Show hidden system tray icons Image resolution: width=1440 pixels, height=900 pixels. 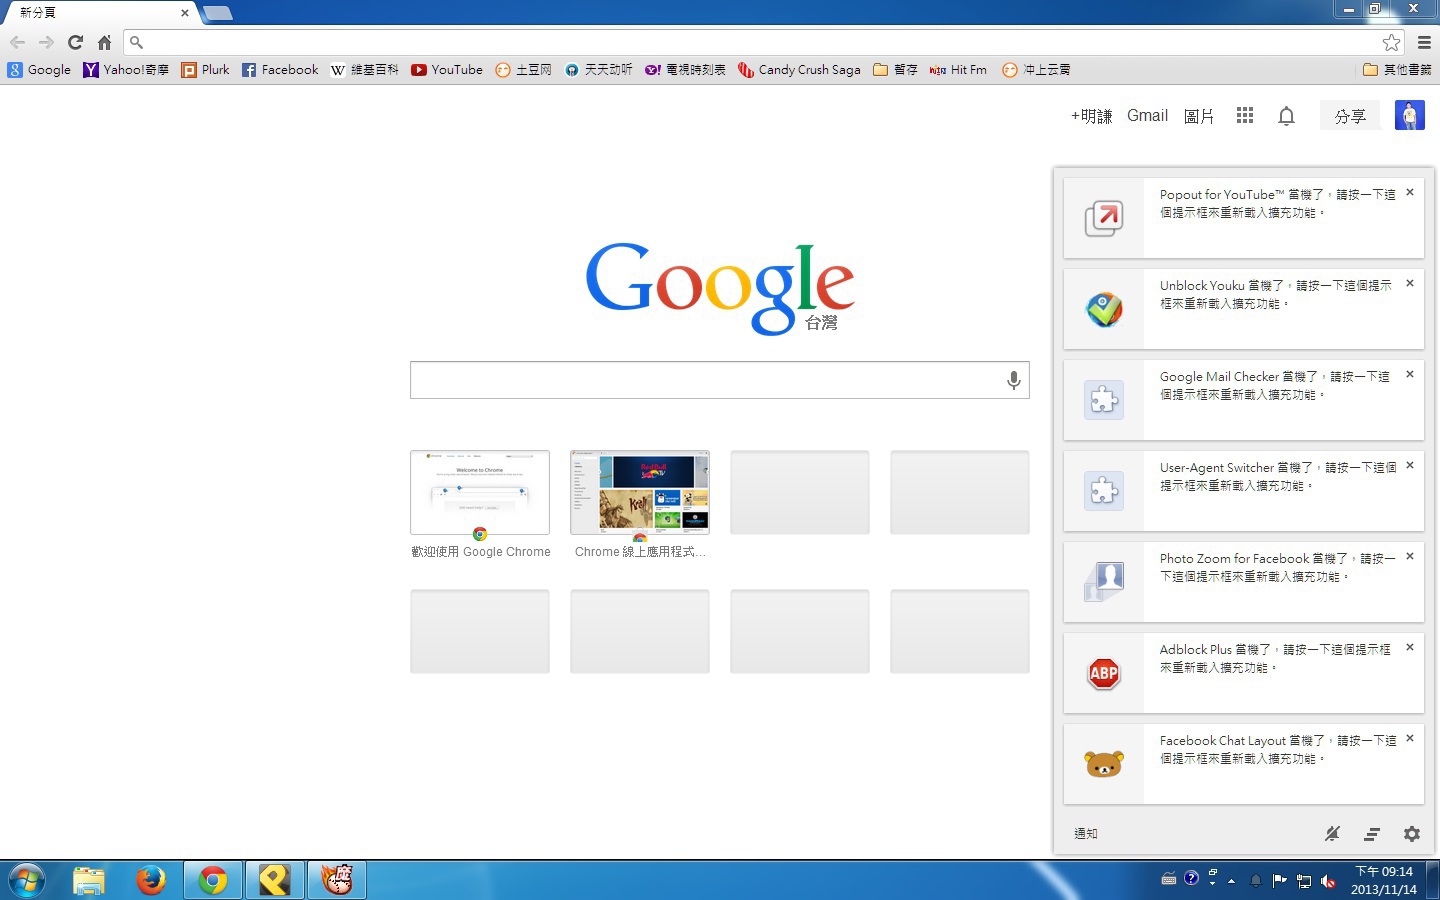point(1231,881)
